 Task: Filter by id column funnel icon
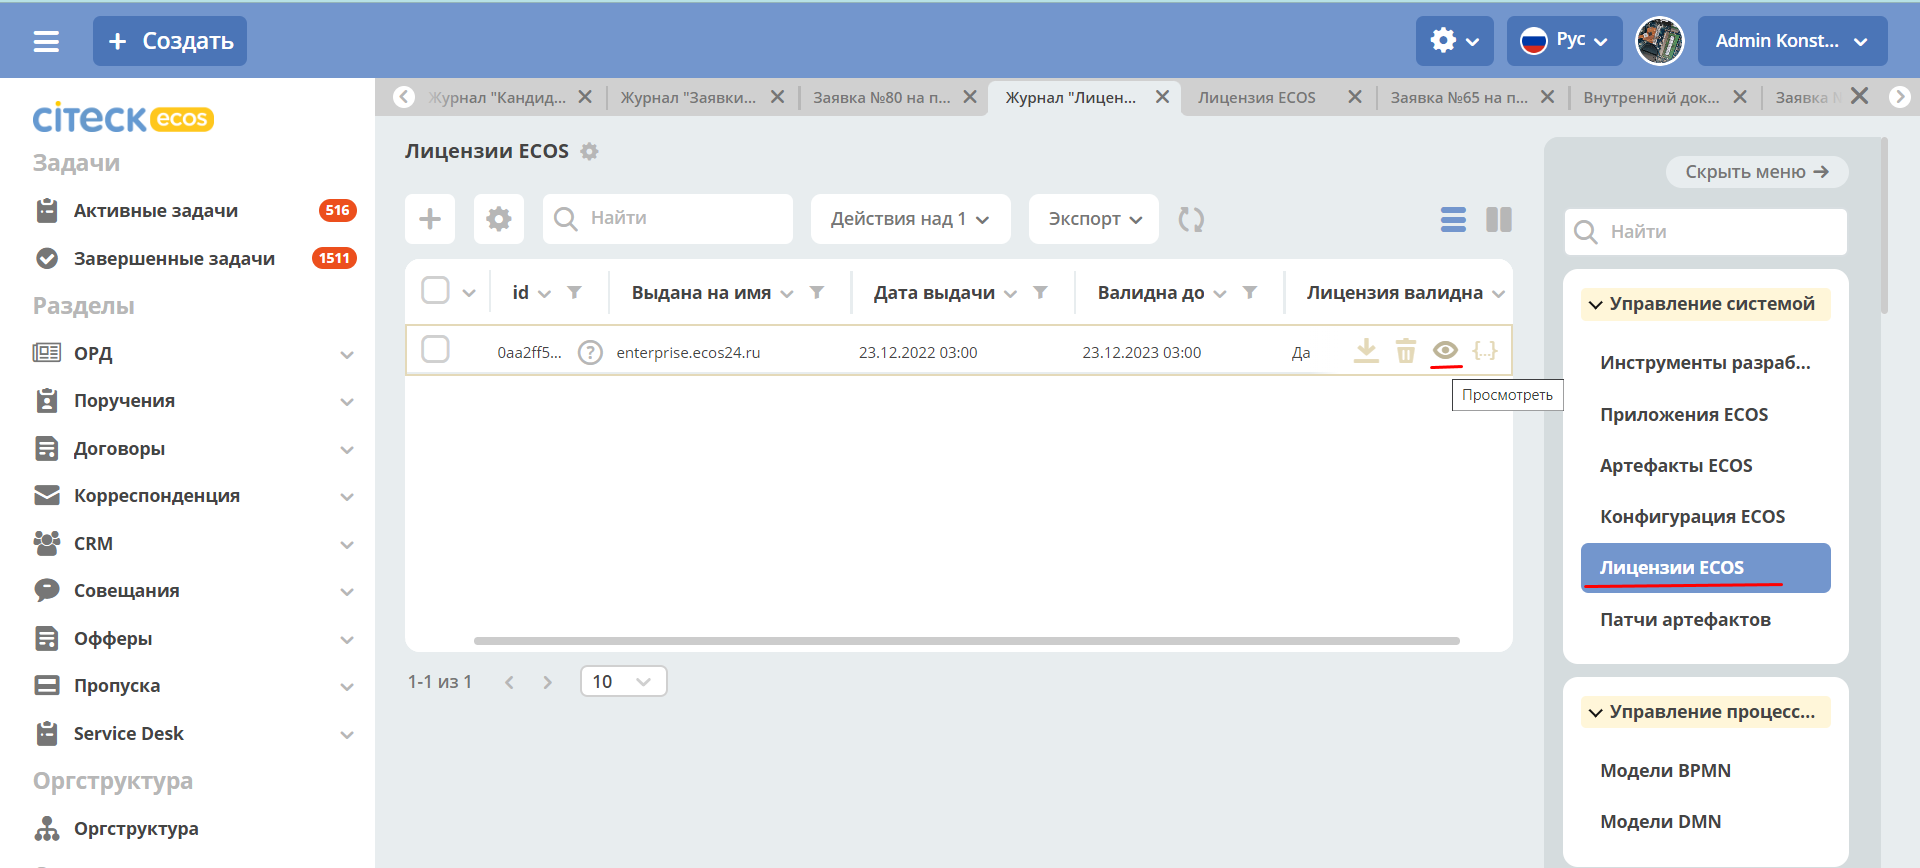[574, 293]
